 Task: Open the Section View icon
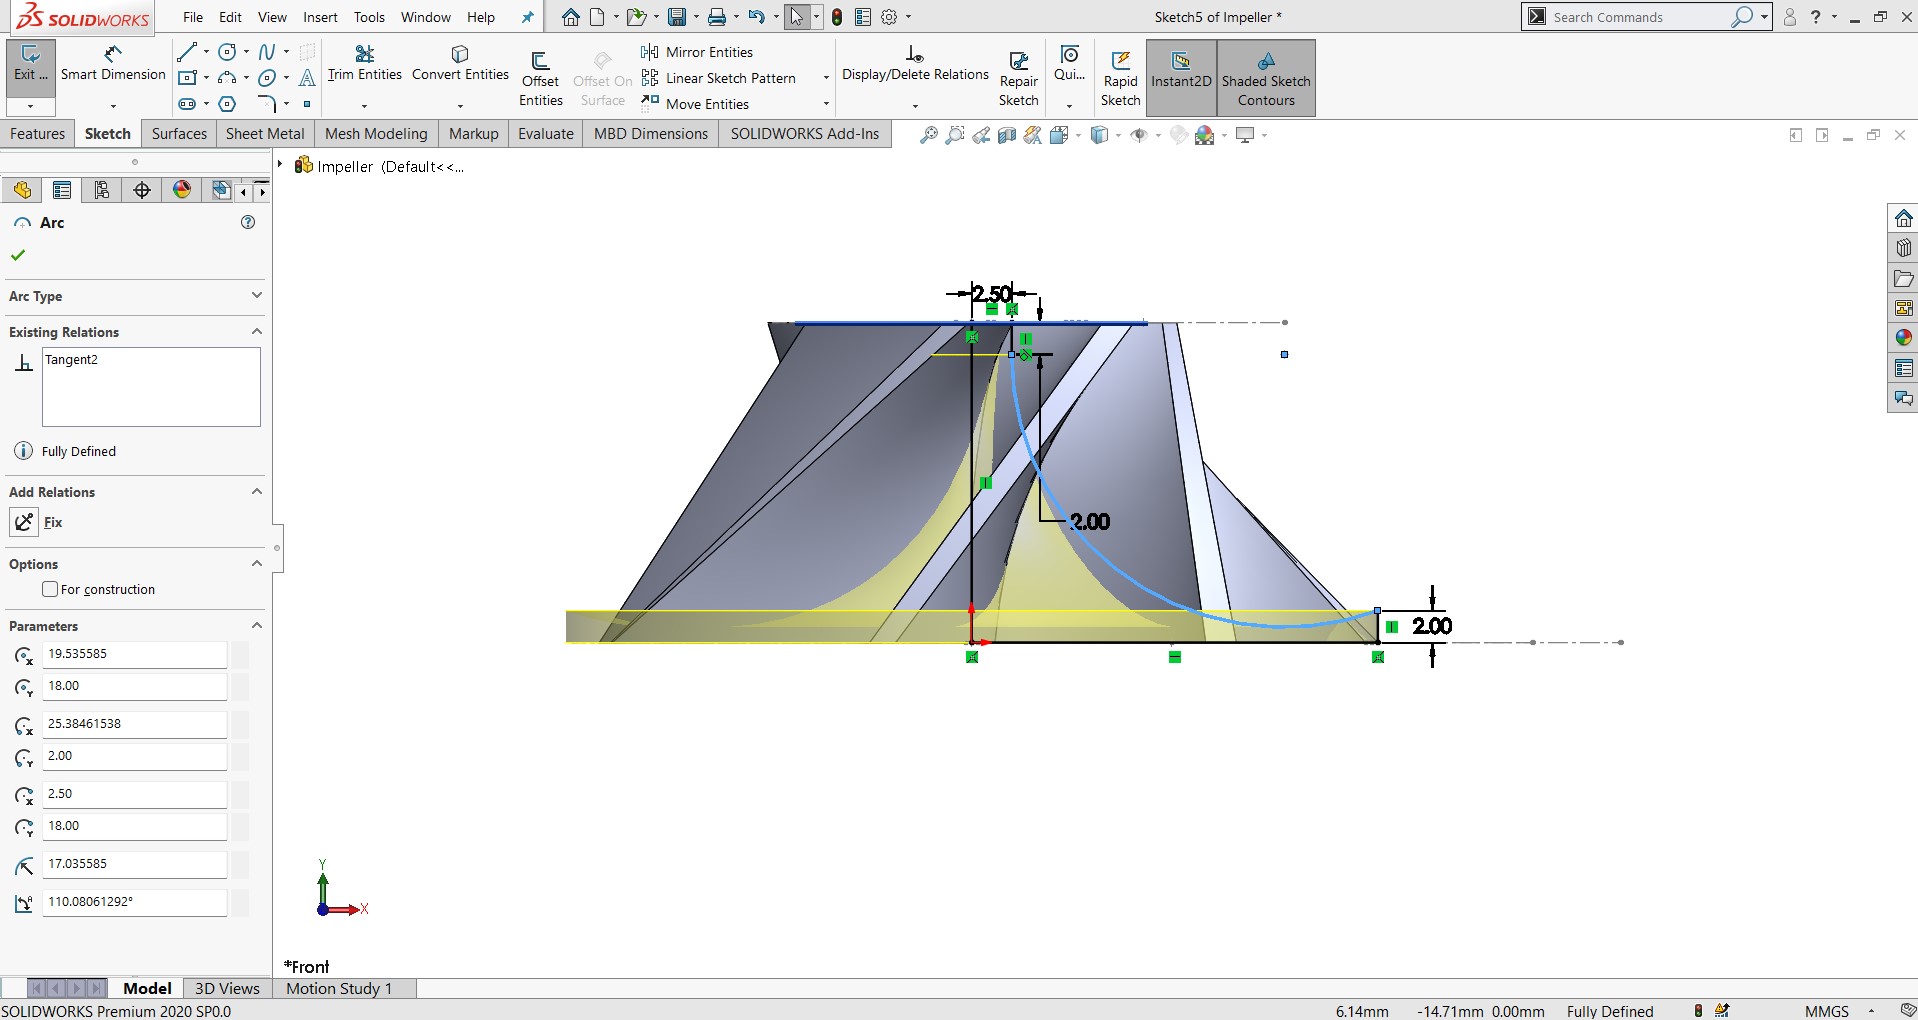(1007, 135)
